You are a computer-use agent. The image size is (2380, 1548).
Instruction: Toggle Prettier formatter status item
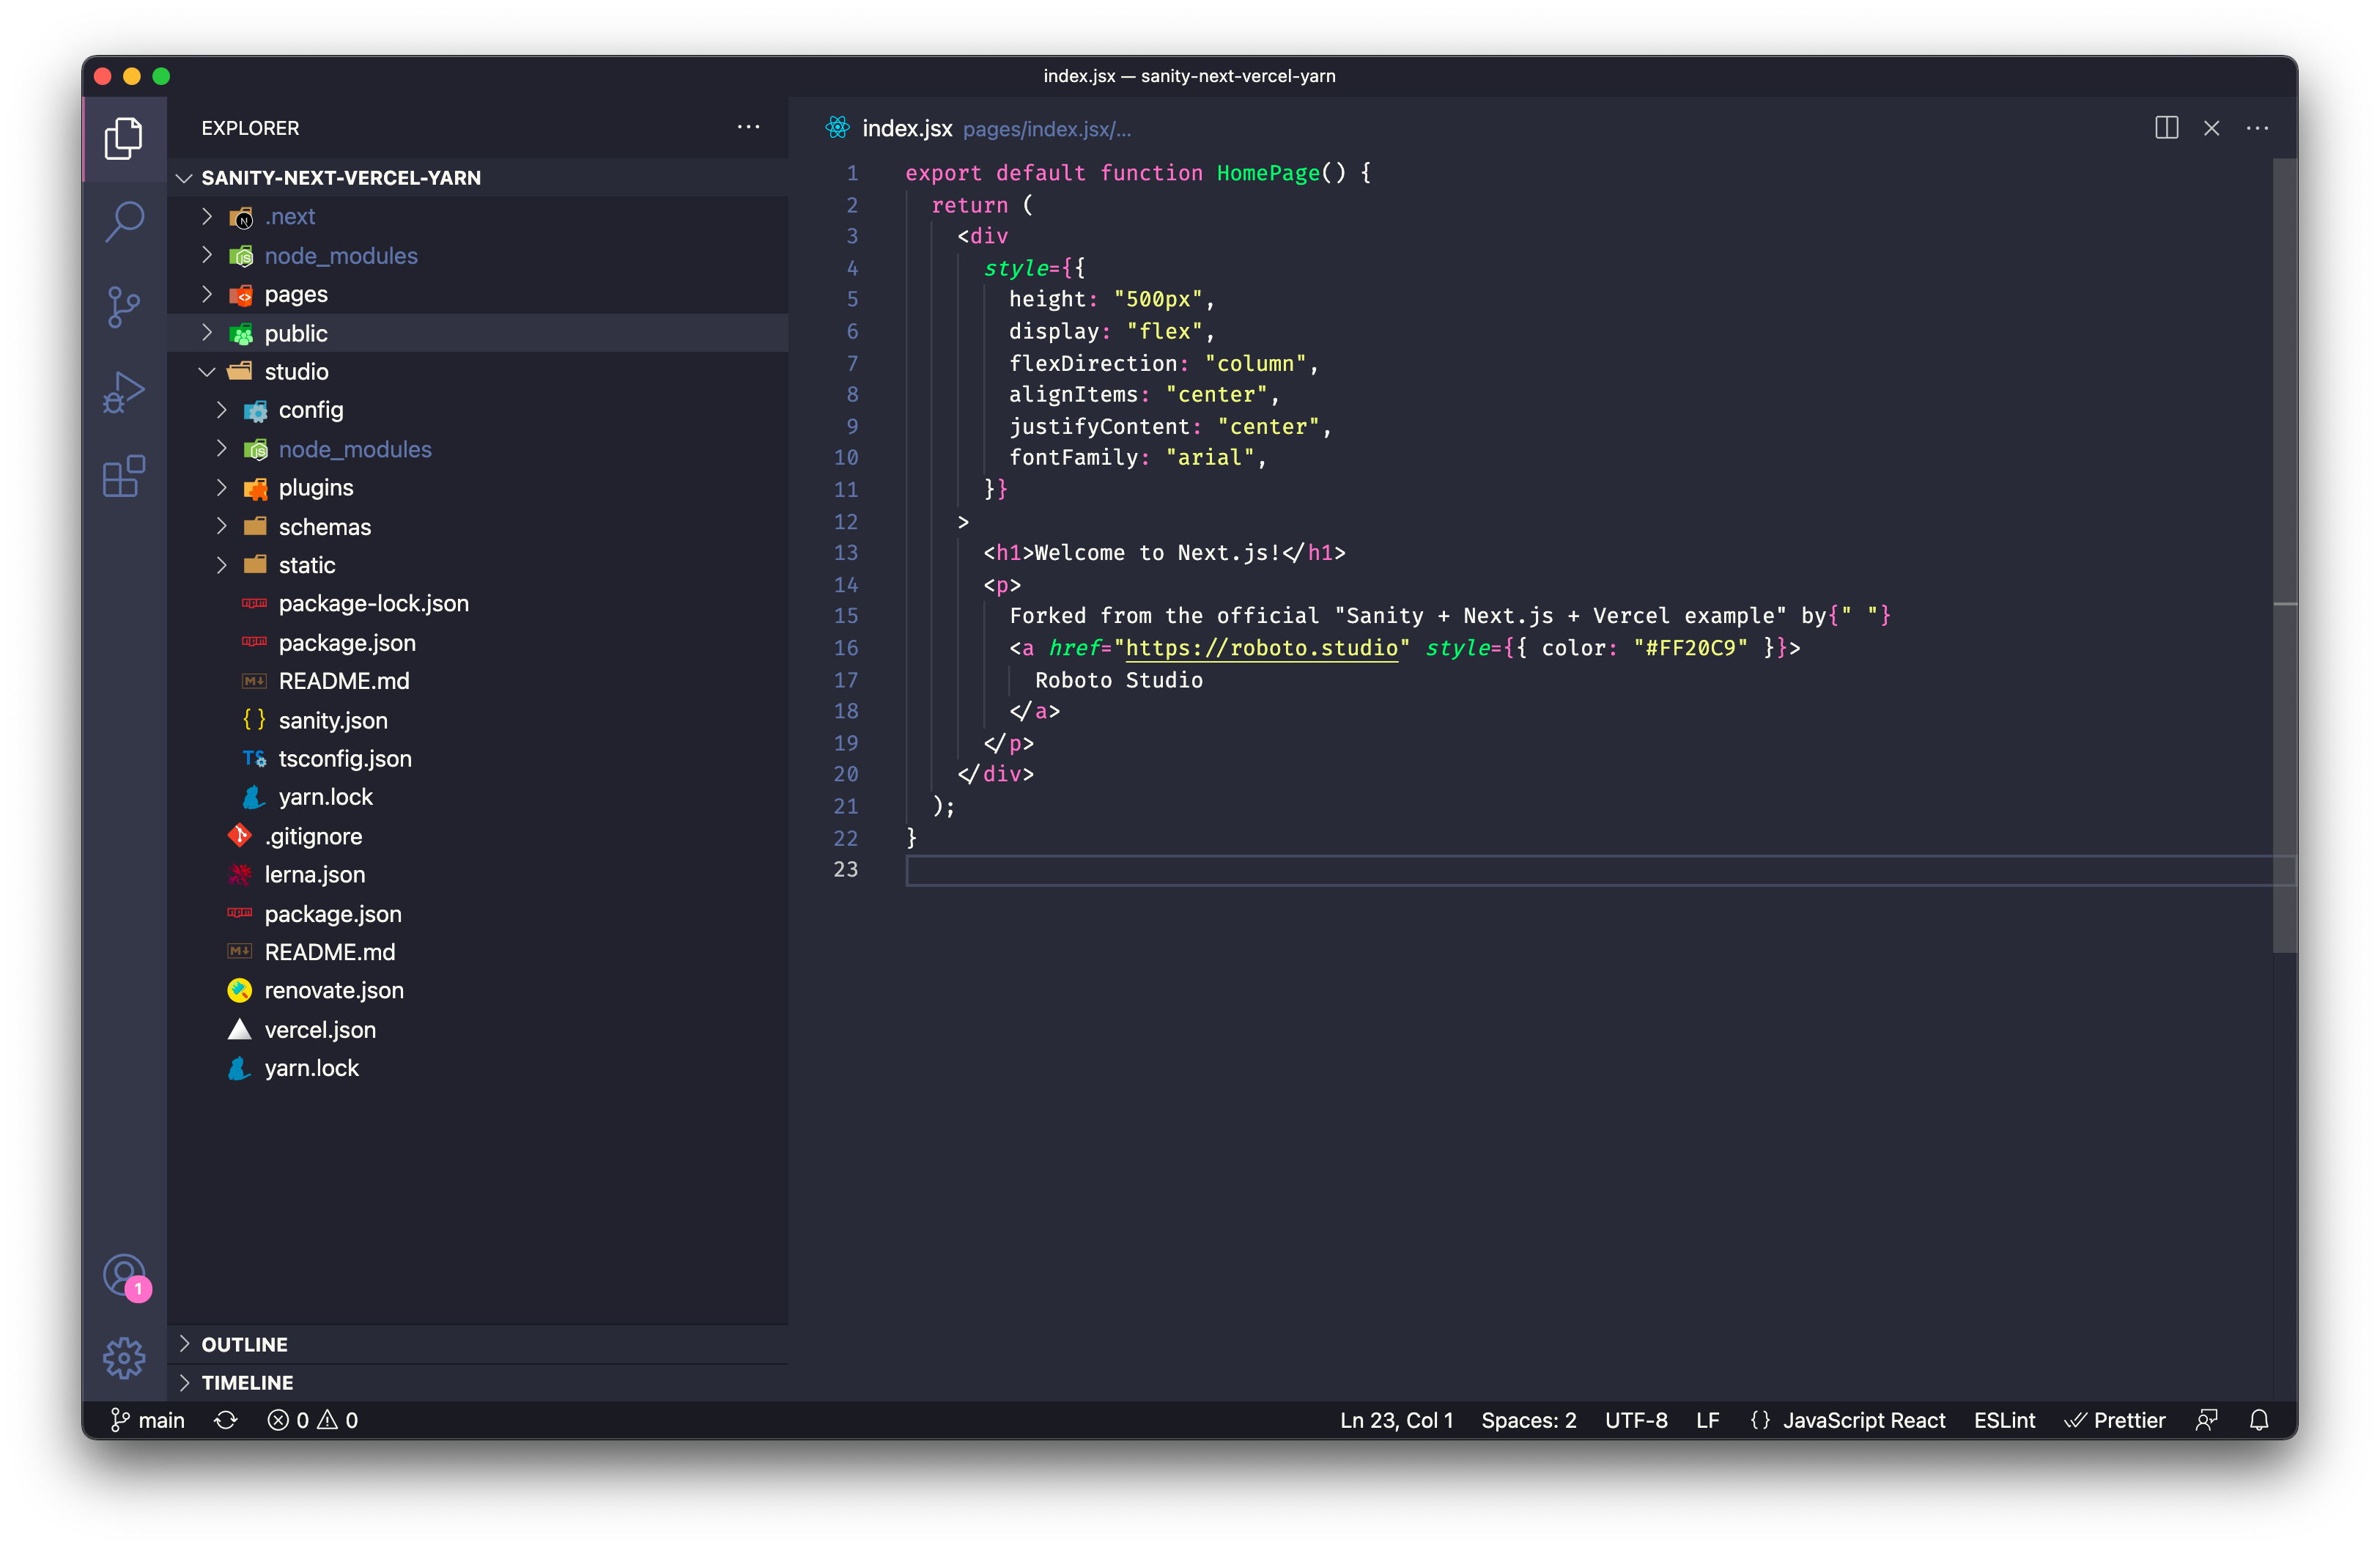pos(2115,1420)
